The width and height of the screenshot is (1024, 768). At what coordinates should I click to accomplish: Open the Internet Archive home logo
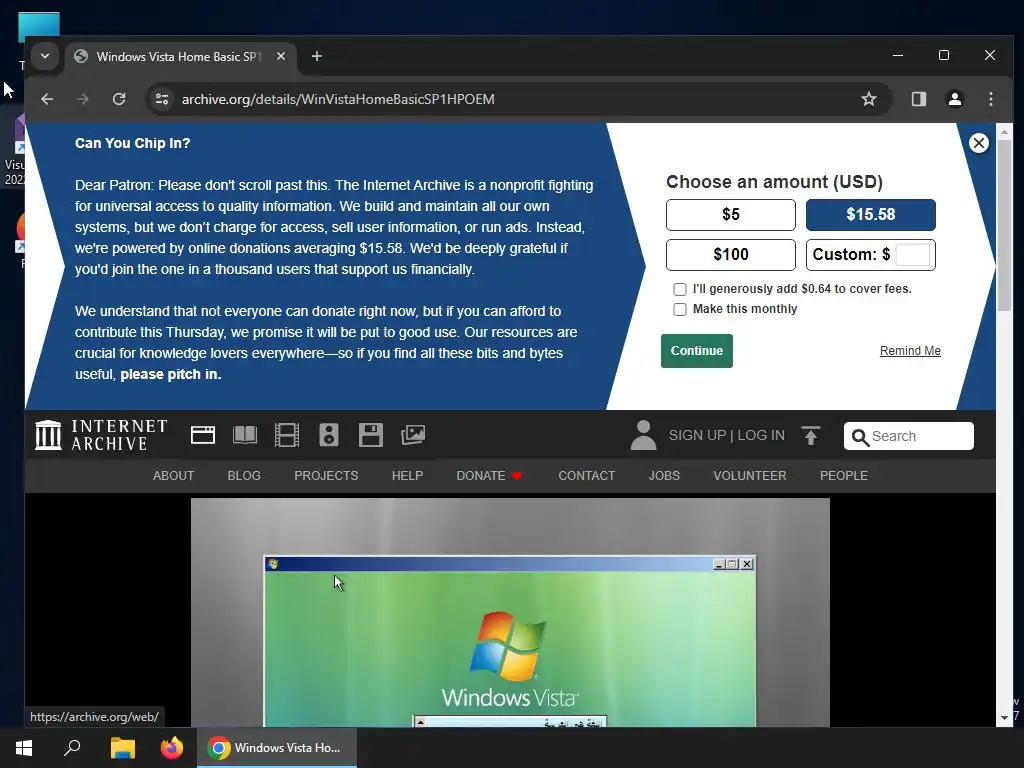coord(101,435)
